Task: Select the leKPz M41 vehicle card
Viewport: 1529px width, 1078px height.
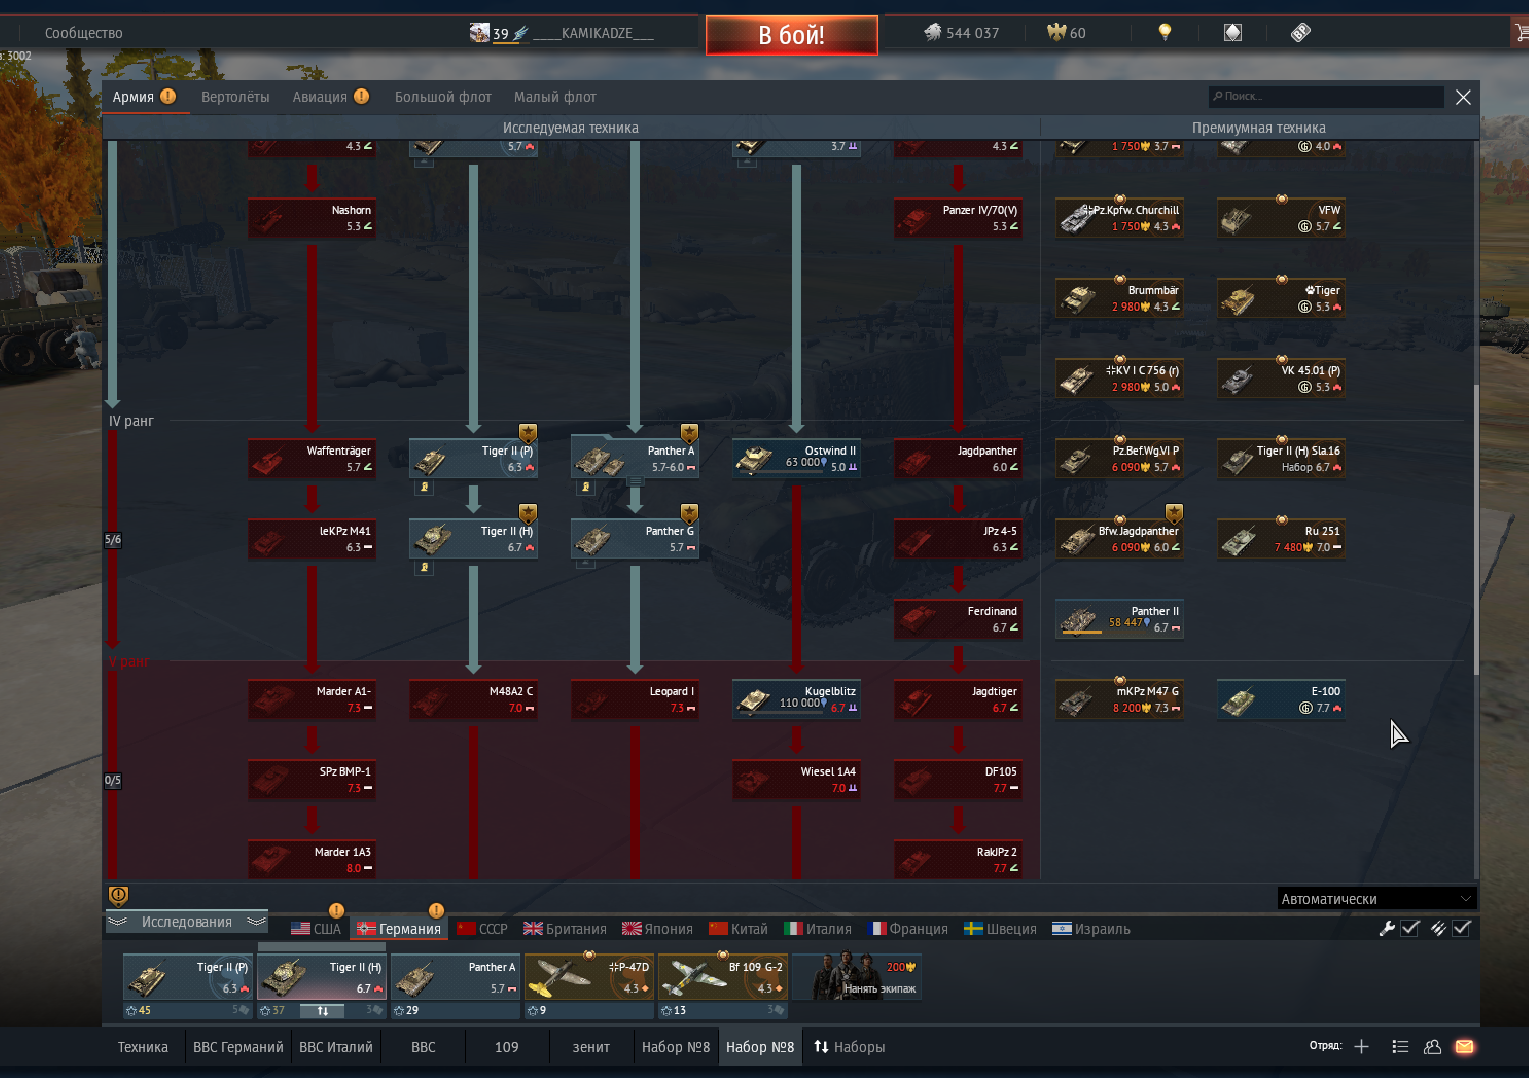Action: pos(312,539)
